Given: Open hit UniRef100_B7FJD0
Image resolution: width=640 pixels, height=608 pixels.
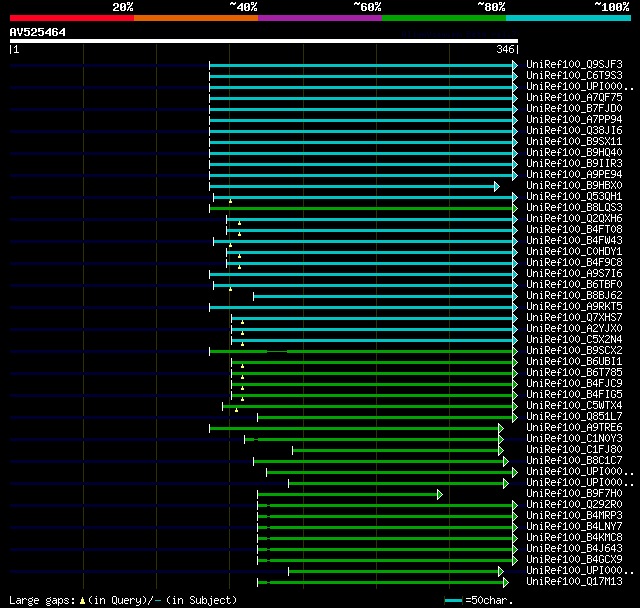Looking at the screenshot, I should pyautogui.click(x=574, y=109).
